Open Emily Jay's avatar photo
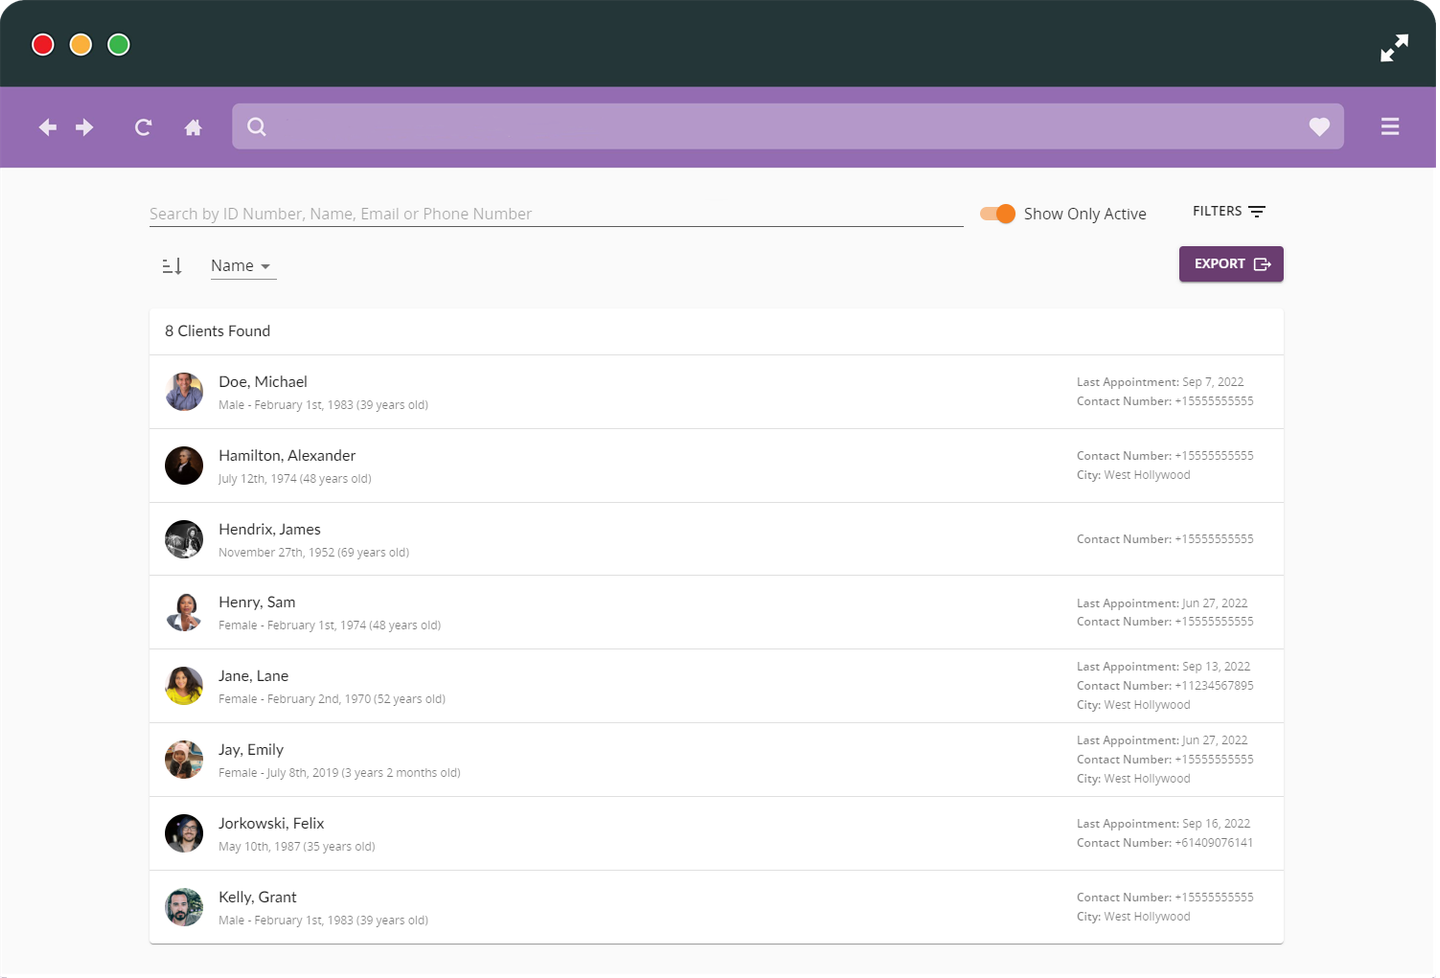1440x978 pixels. [x=184, y=760]
